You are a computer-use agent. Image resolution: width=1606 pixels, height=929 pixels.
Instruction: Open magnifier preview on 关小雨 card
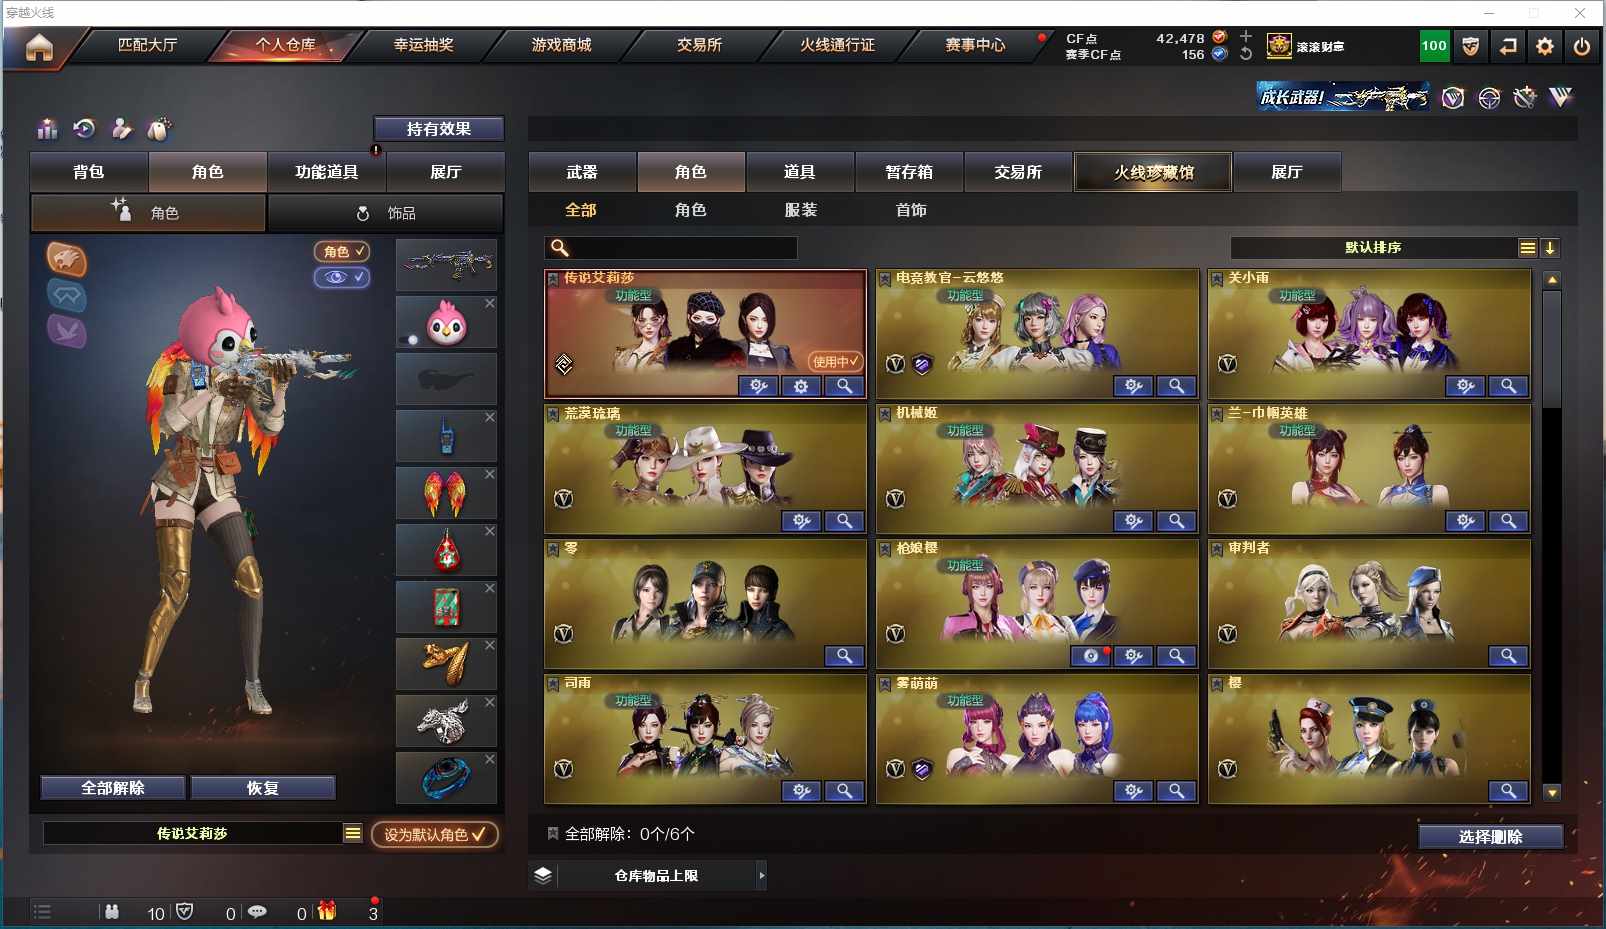(x=1508, y=386)
